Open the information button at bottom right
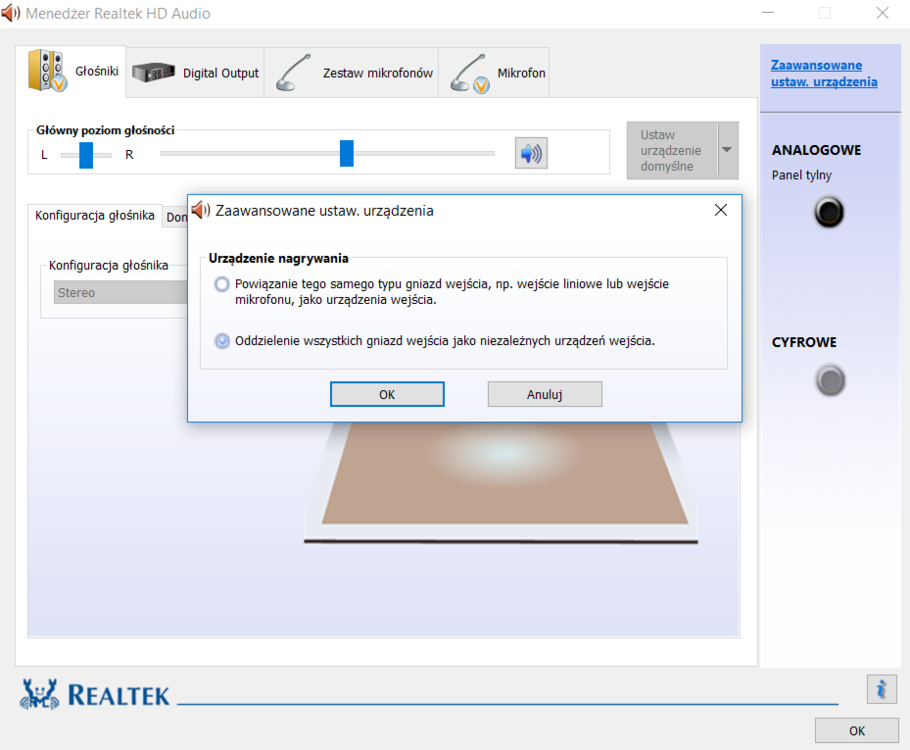This screenshot has width=910, height=750. [x=882, y=689]
